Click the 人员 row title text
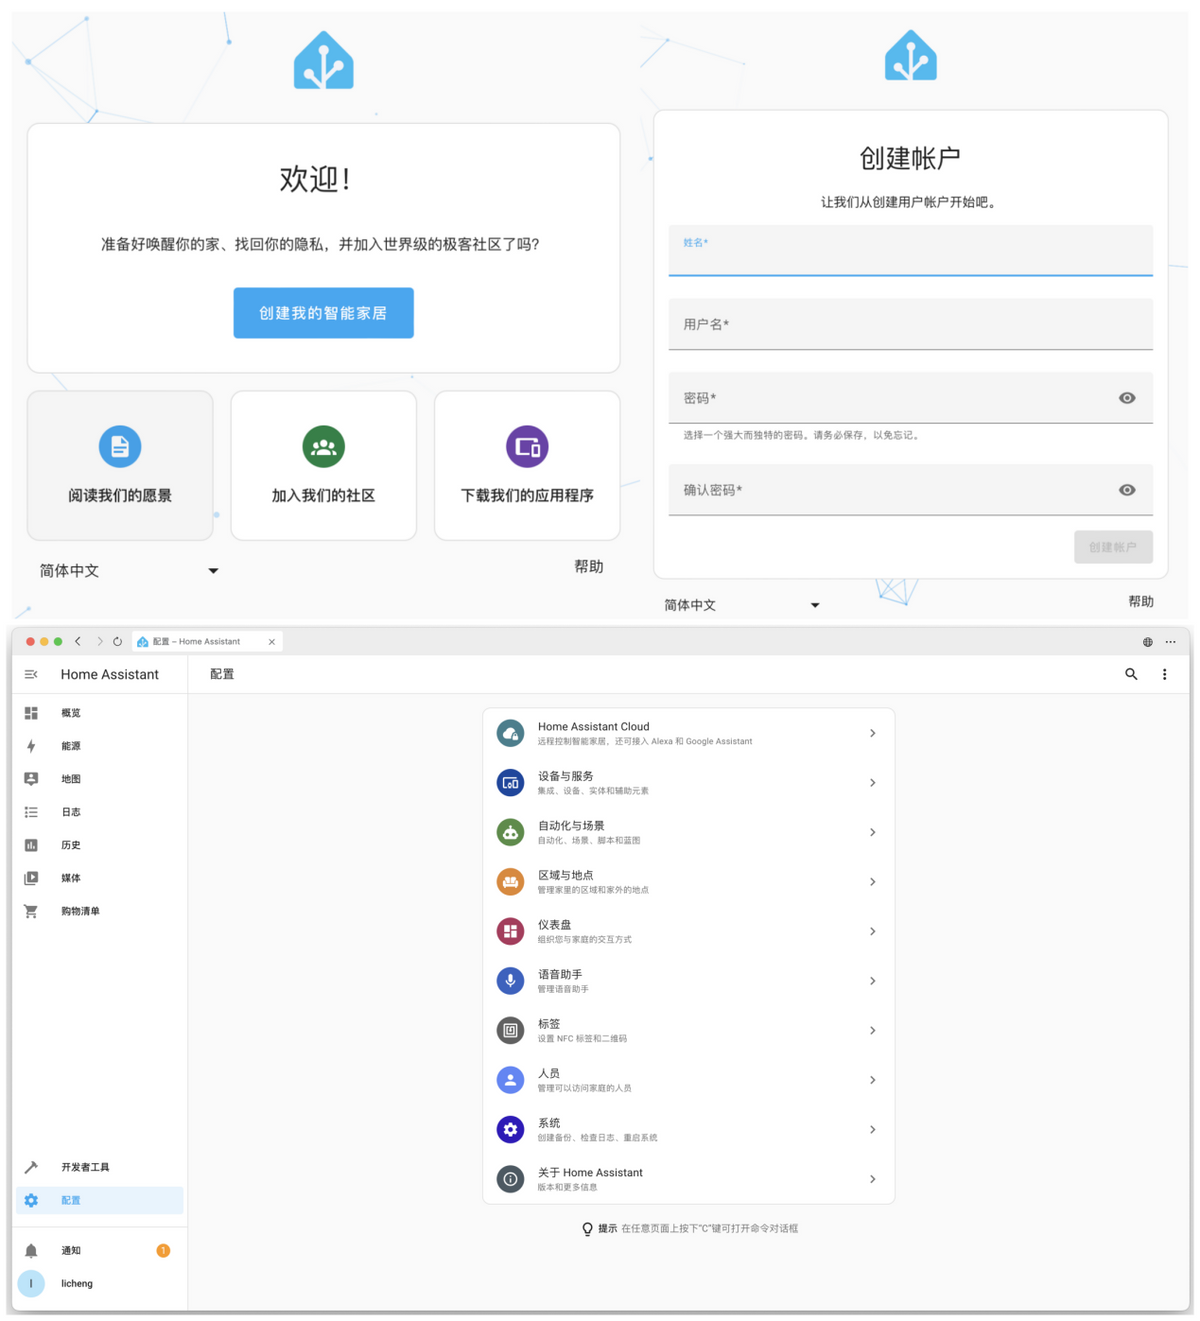 point(549,1073)
